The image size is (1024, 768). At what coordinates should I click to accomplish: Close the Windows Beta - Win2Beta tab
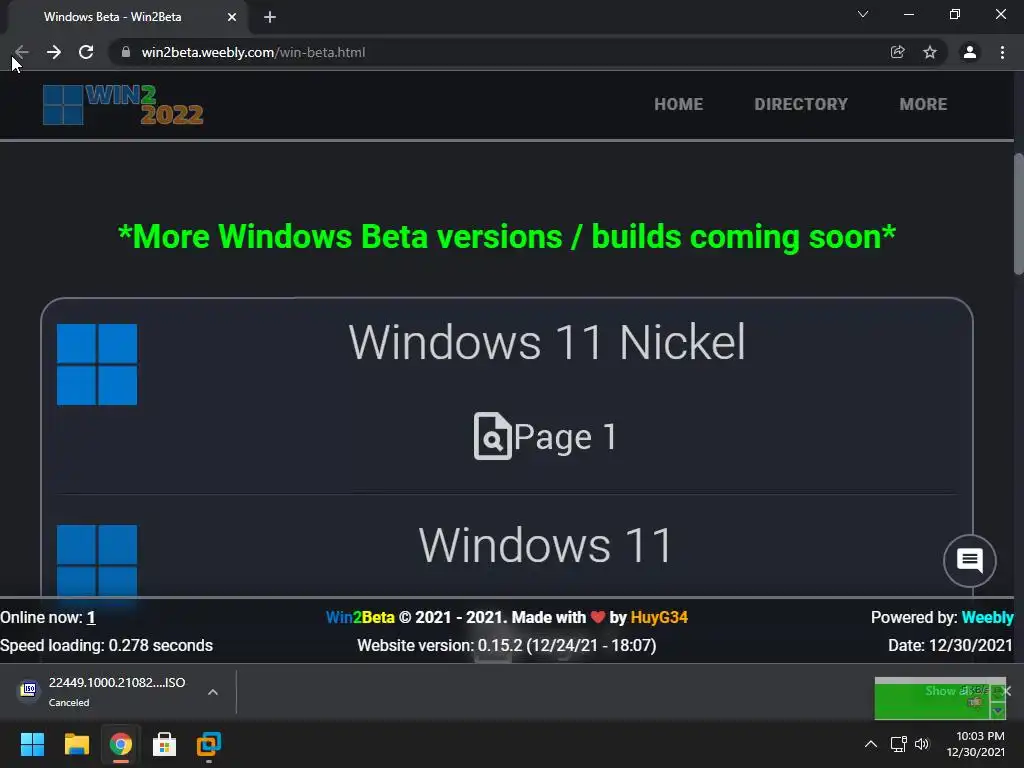pyautogui.click(x=232, y=17)
